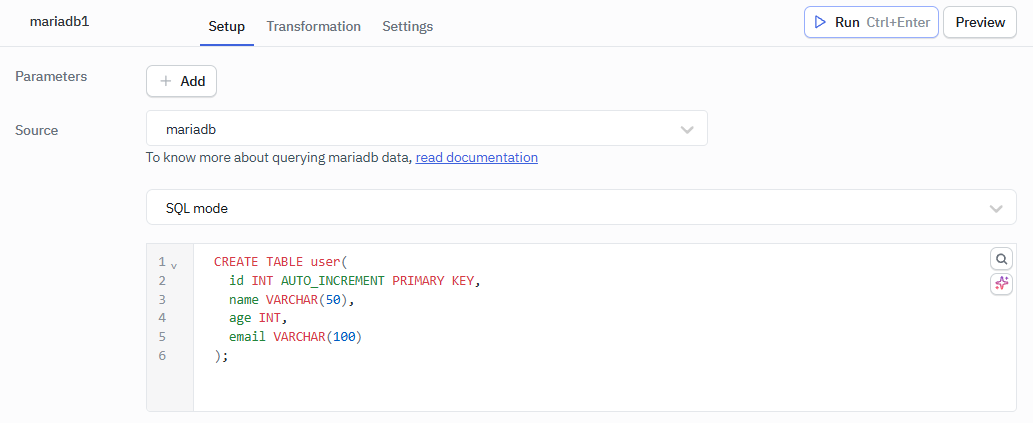Open the mariadb source dropdown
This screenshot has height=423, width=1033.
(427, 129)
